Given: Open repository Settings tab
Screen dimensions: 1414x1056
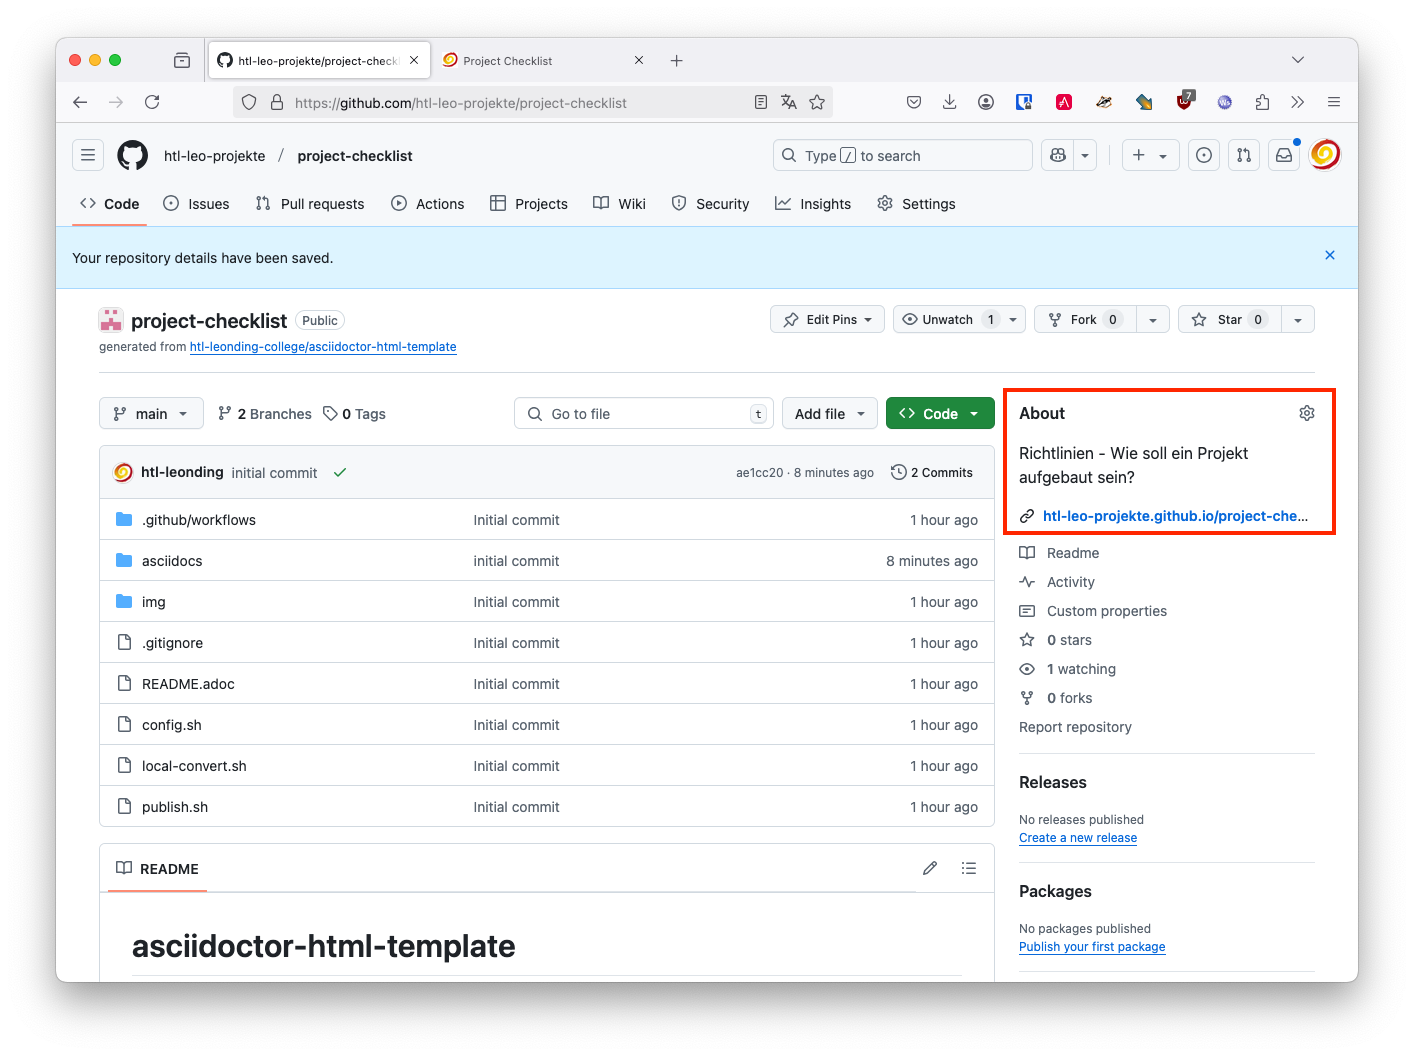Looking at the screenshot, I should [x=916, y=204].
